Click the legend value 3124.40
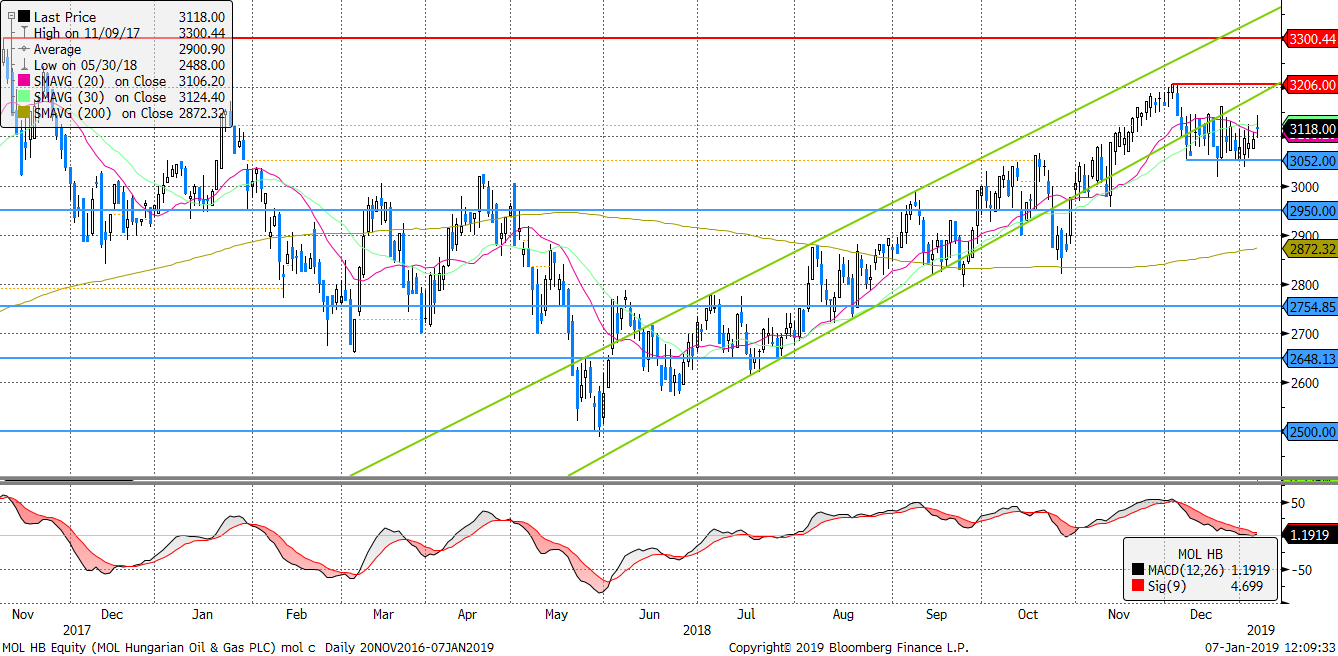The width and height of the screenshot is (1338, 656). [201, 97]
